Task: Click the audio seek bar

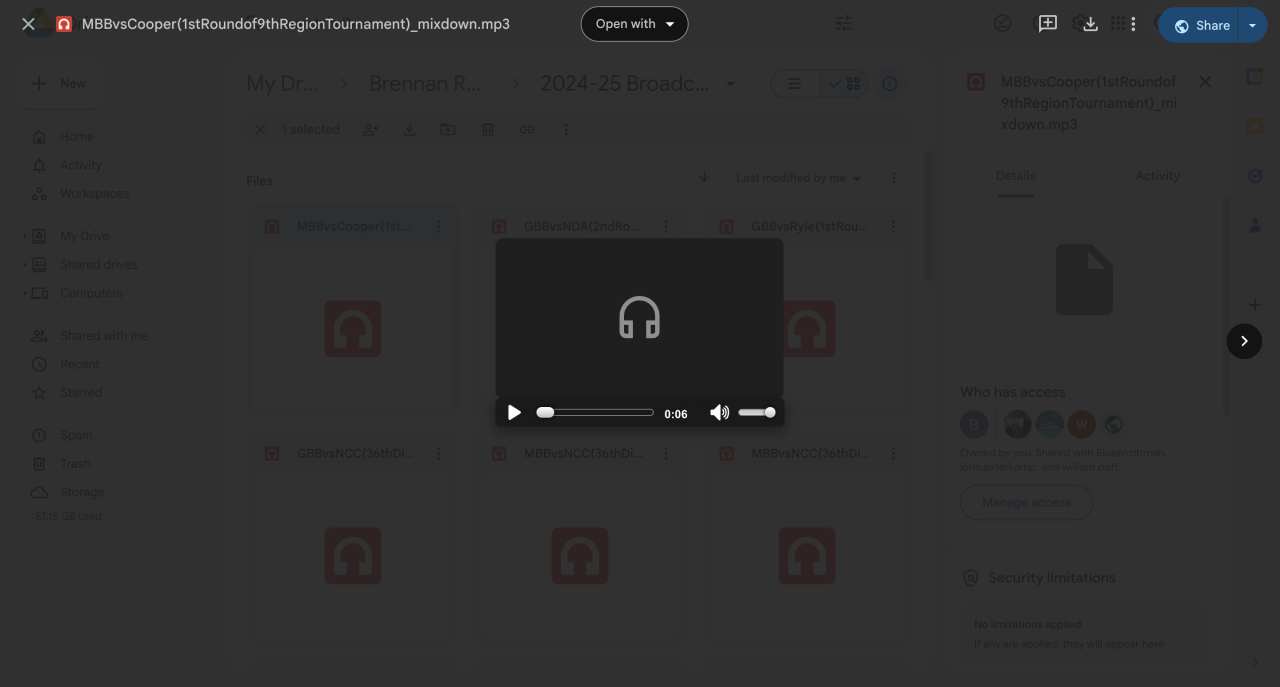Action: click(595, 412)
